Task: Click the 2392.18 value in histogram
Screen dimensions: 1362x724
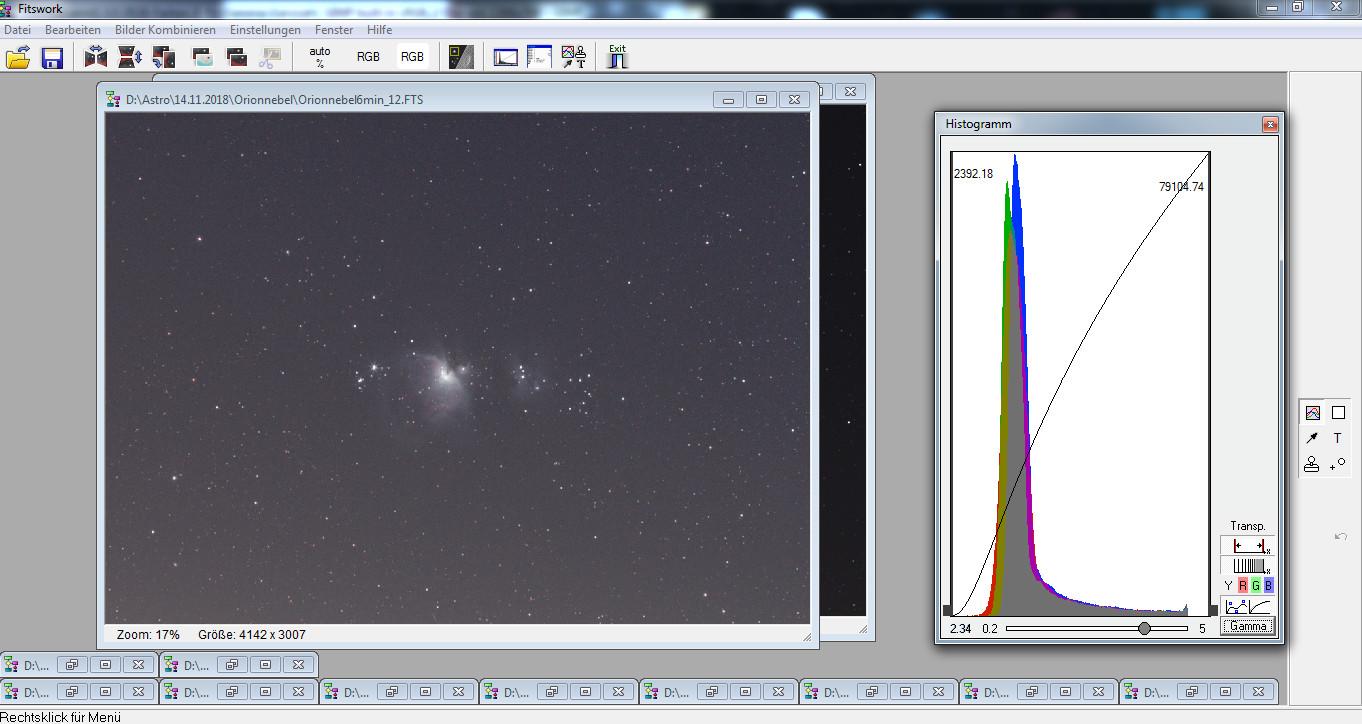Action: [x=973, y=174]
